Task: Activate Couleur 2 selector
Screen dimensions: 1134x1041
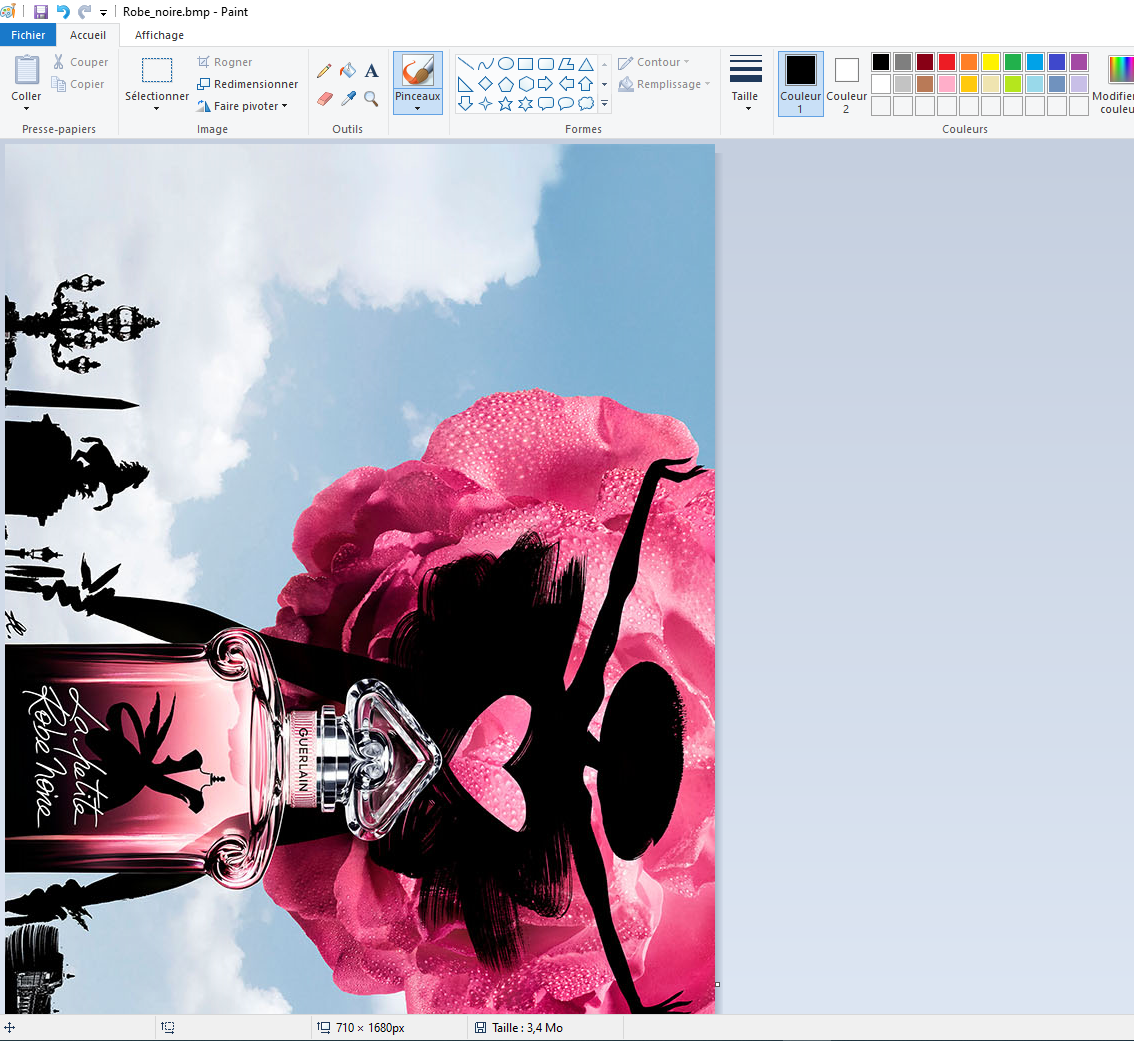Action: point(846,84)
